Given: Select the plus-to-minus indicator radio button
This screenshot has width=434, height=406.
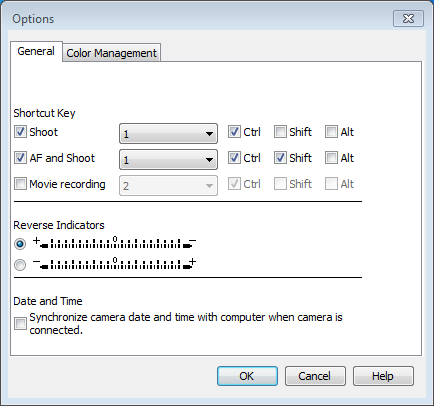Looking at the screenshot, I should pos(20,244).
